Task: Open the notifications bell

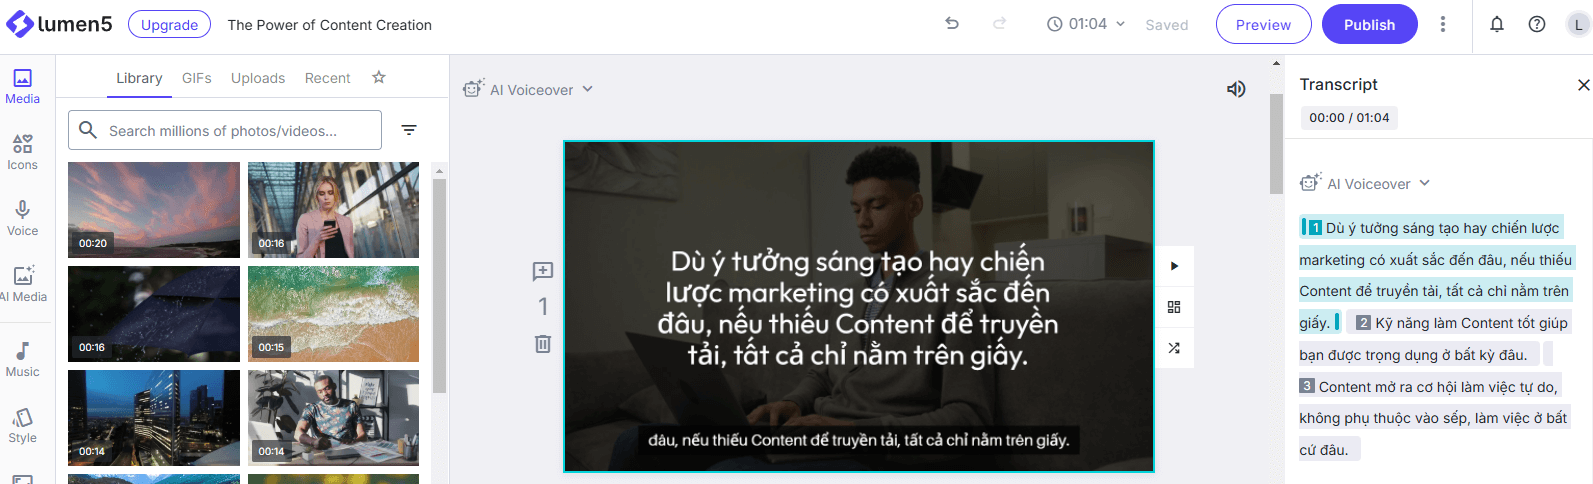Action: (1496, 24)
